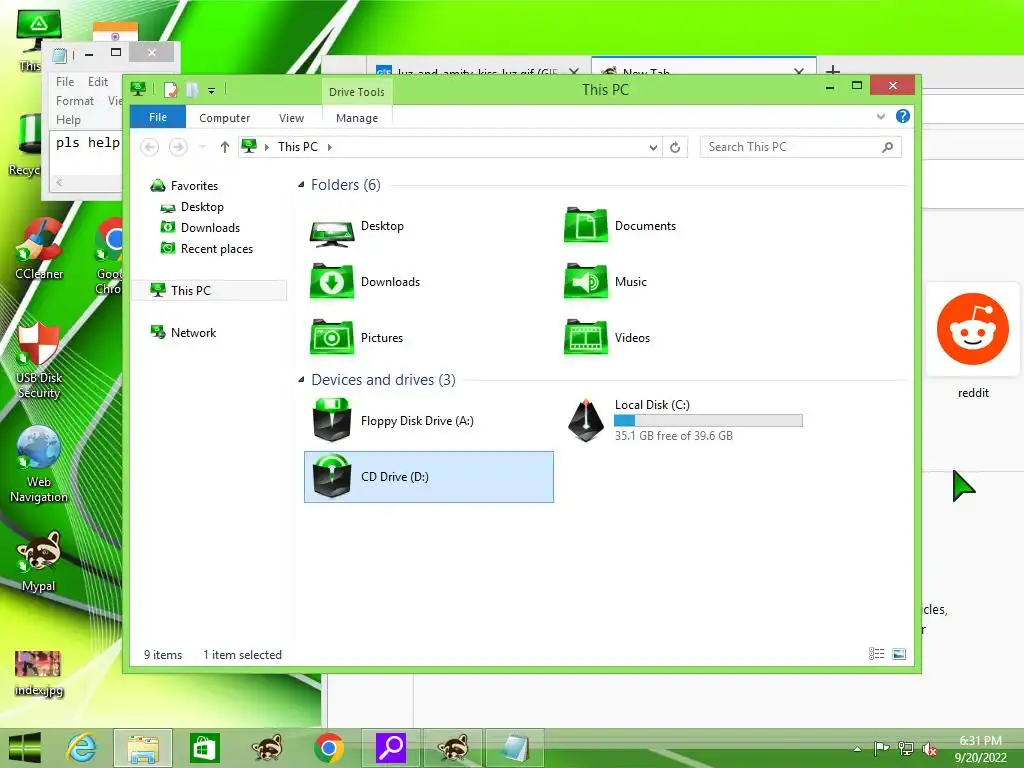The image size is (1024, 768).
Task: Open the Desktop folder icon in Folders
Action: [x=332, y=230]
